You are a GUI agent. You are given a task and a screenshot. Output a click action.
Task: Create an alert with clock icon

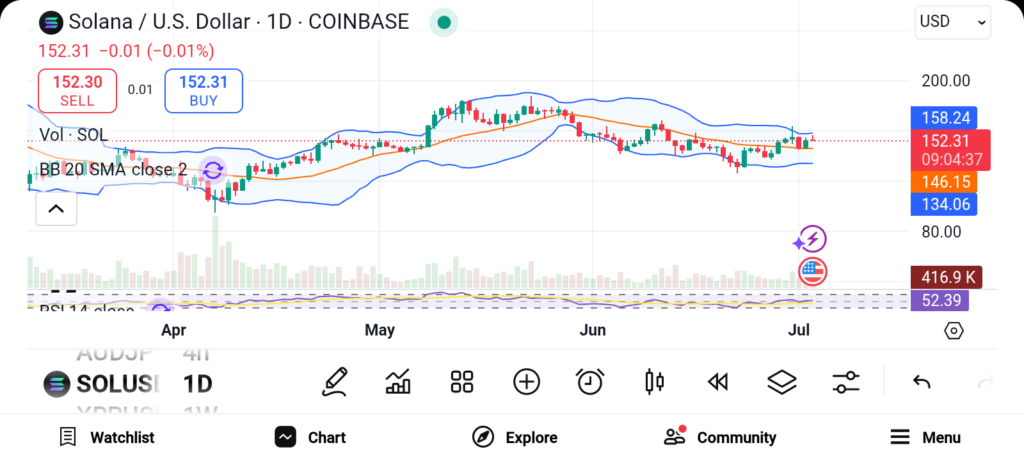tap(590, 382)
